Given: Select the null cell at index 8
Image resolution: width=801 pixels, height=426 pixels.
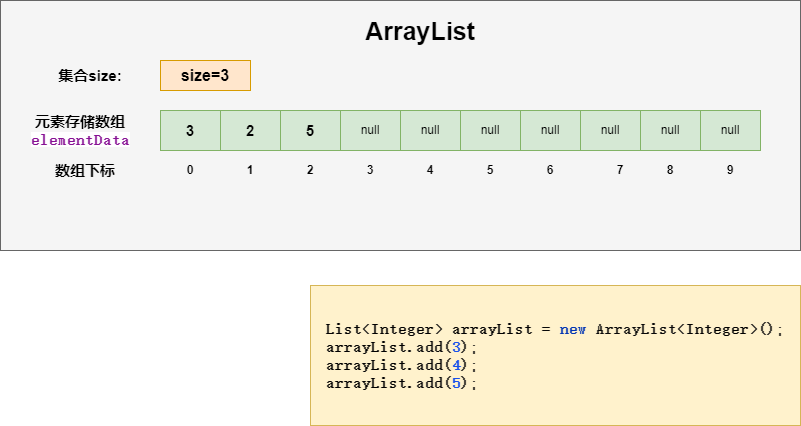Looking at the screenshot, I should point(670,130).
